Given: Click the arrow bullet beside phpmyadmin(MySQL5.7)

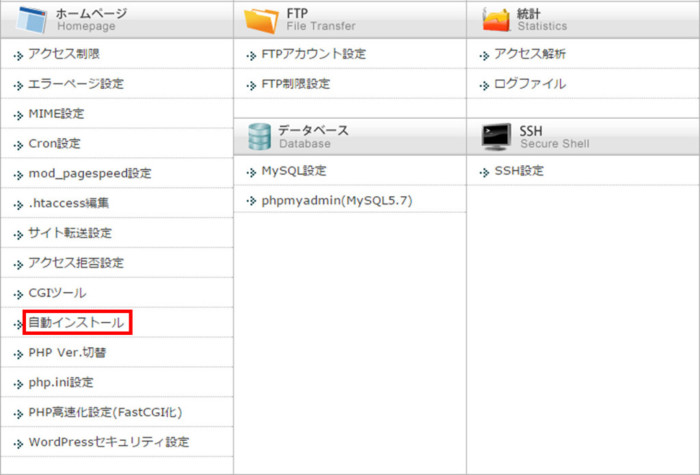Looking at the screenshot, I should (x=251, y=201).
